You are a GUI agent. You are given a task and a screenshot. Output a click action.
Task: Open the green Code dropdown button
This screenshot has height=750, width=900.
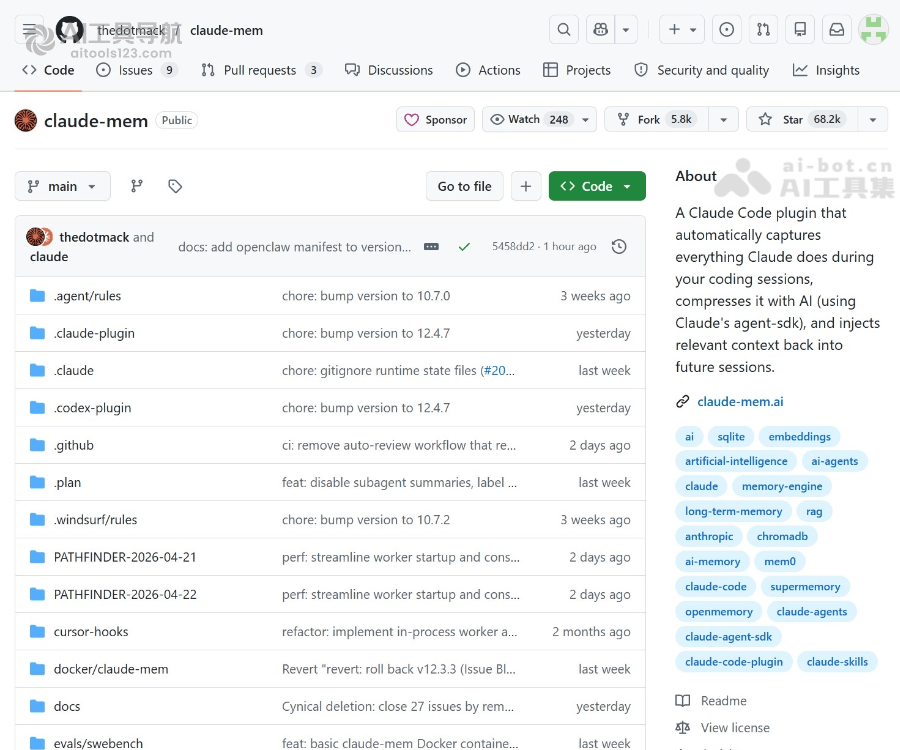point(597,186)
